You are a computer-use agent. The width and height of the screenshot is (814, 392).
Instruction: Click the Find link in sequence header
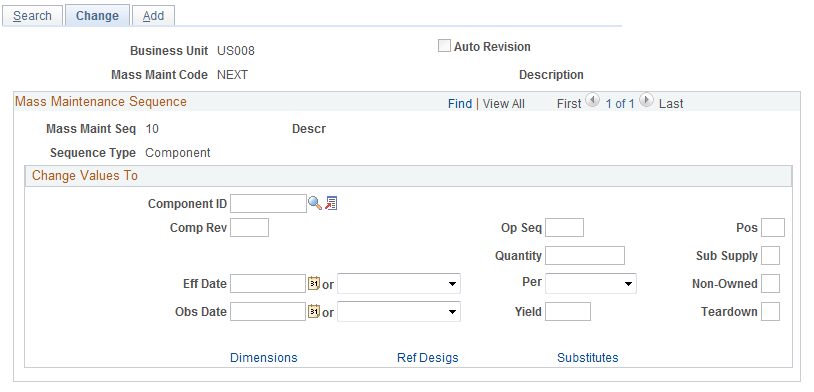click(x=460, y=104)
